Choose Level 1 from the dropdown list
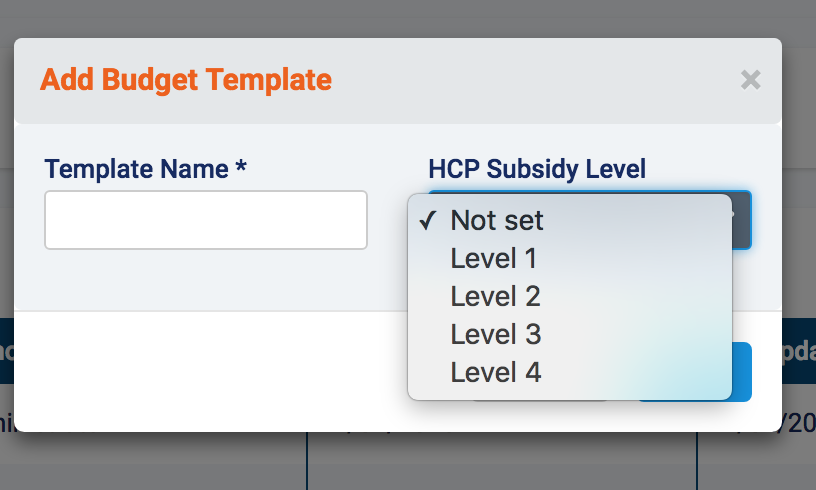The width and height of the screenshot is (816, 490). coord(494,259)
